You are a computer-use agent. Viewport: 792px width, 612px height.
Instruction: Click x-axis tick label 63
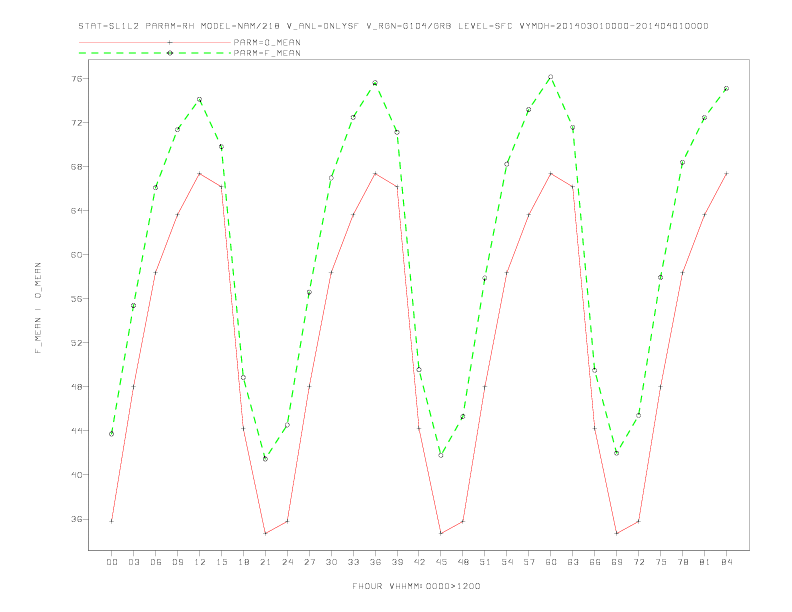pyautogui.click(x=573, y=562)
